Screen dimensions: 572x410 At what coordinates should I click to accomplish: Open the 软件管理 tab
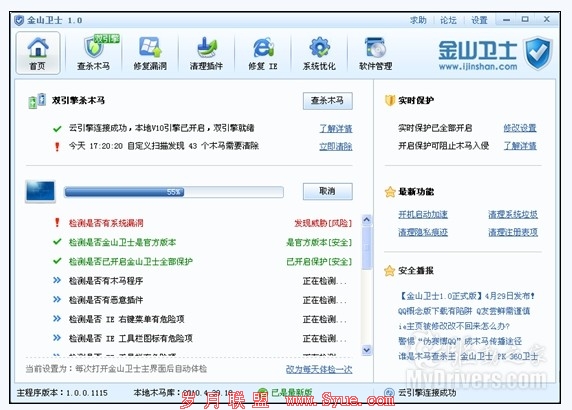point(375,53)
